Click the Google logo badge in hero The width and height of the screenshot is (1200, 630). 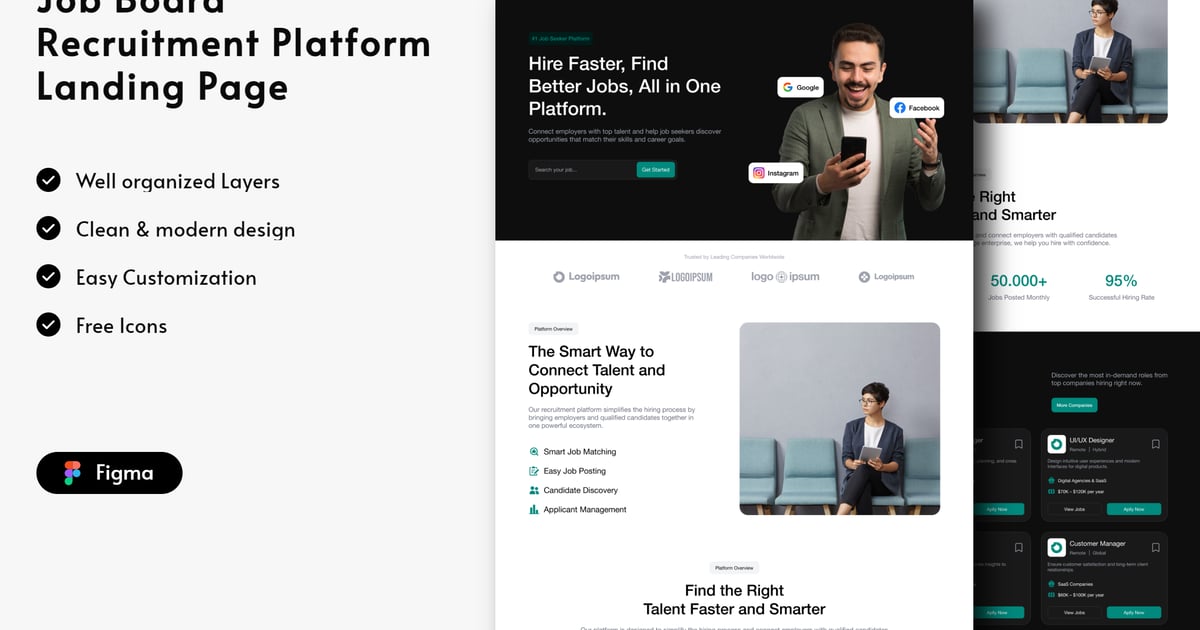[x=800, y=87]
